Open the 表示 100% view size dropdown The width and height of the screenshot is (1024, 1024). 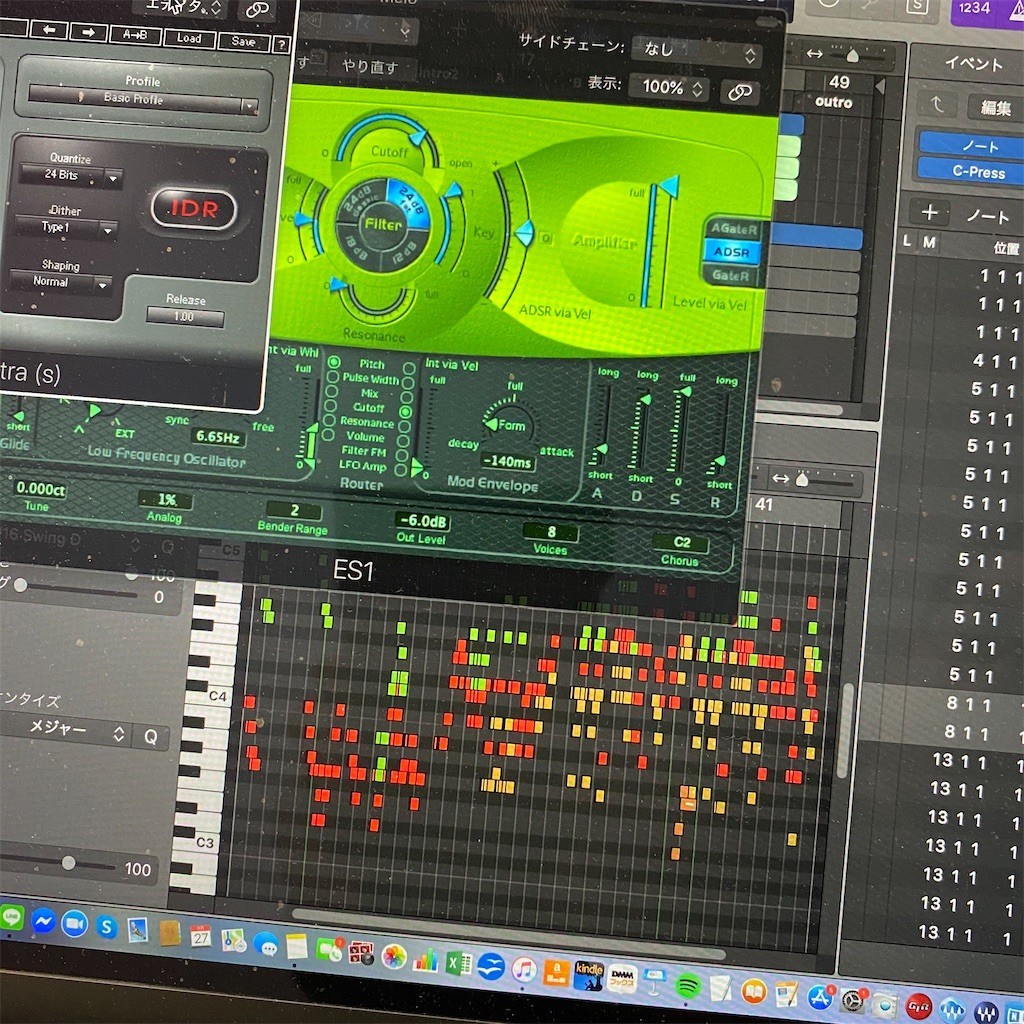[x=669, y=88]
